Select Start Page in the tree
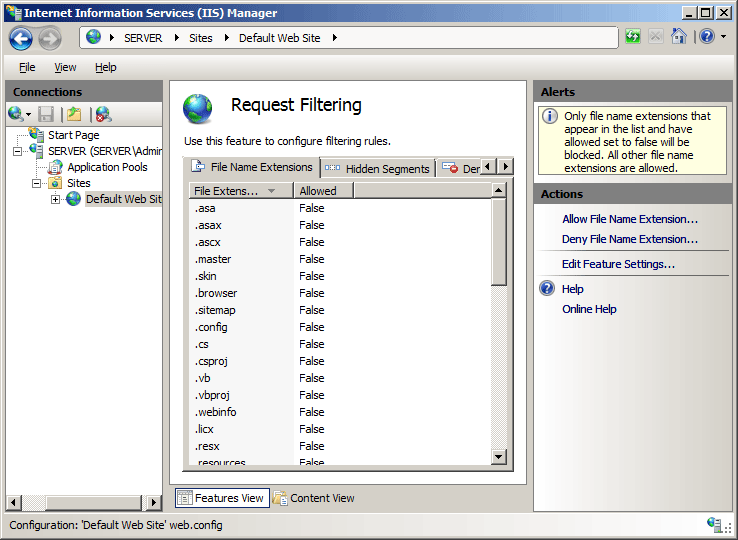Viewport: 738px width, 540px height. coord(74,135)
